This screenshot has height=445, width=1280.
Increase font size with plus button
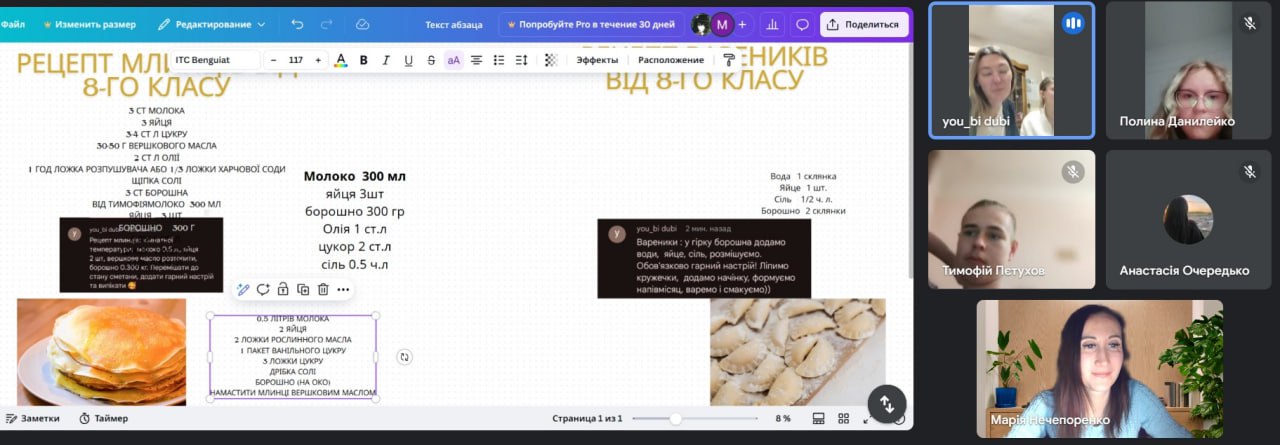pos(318,60)
